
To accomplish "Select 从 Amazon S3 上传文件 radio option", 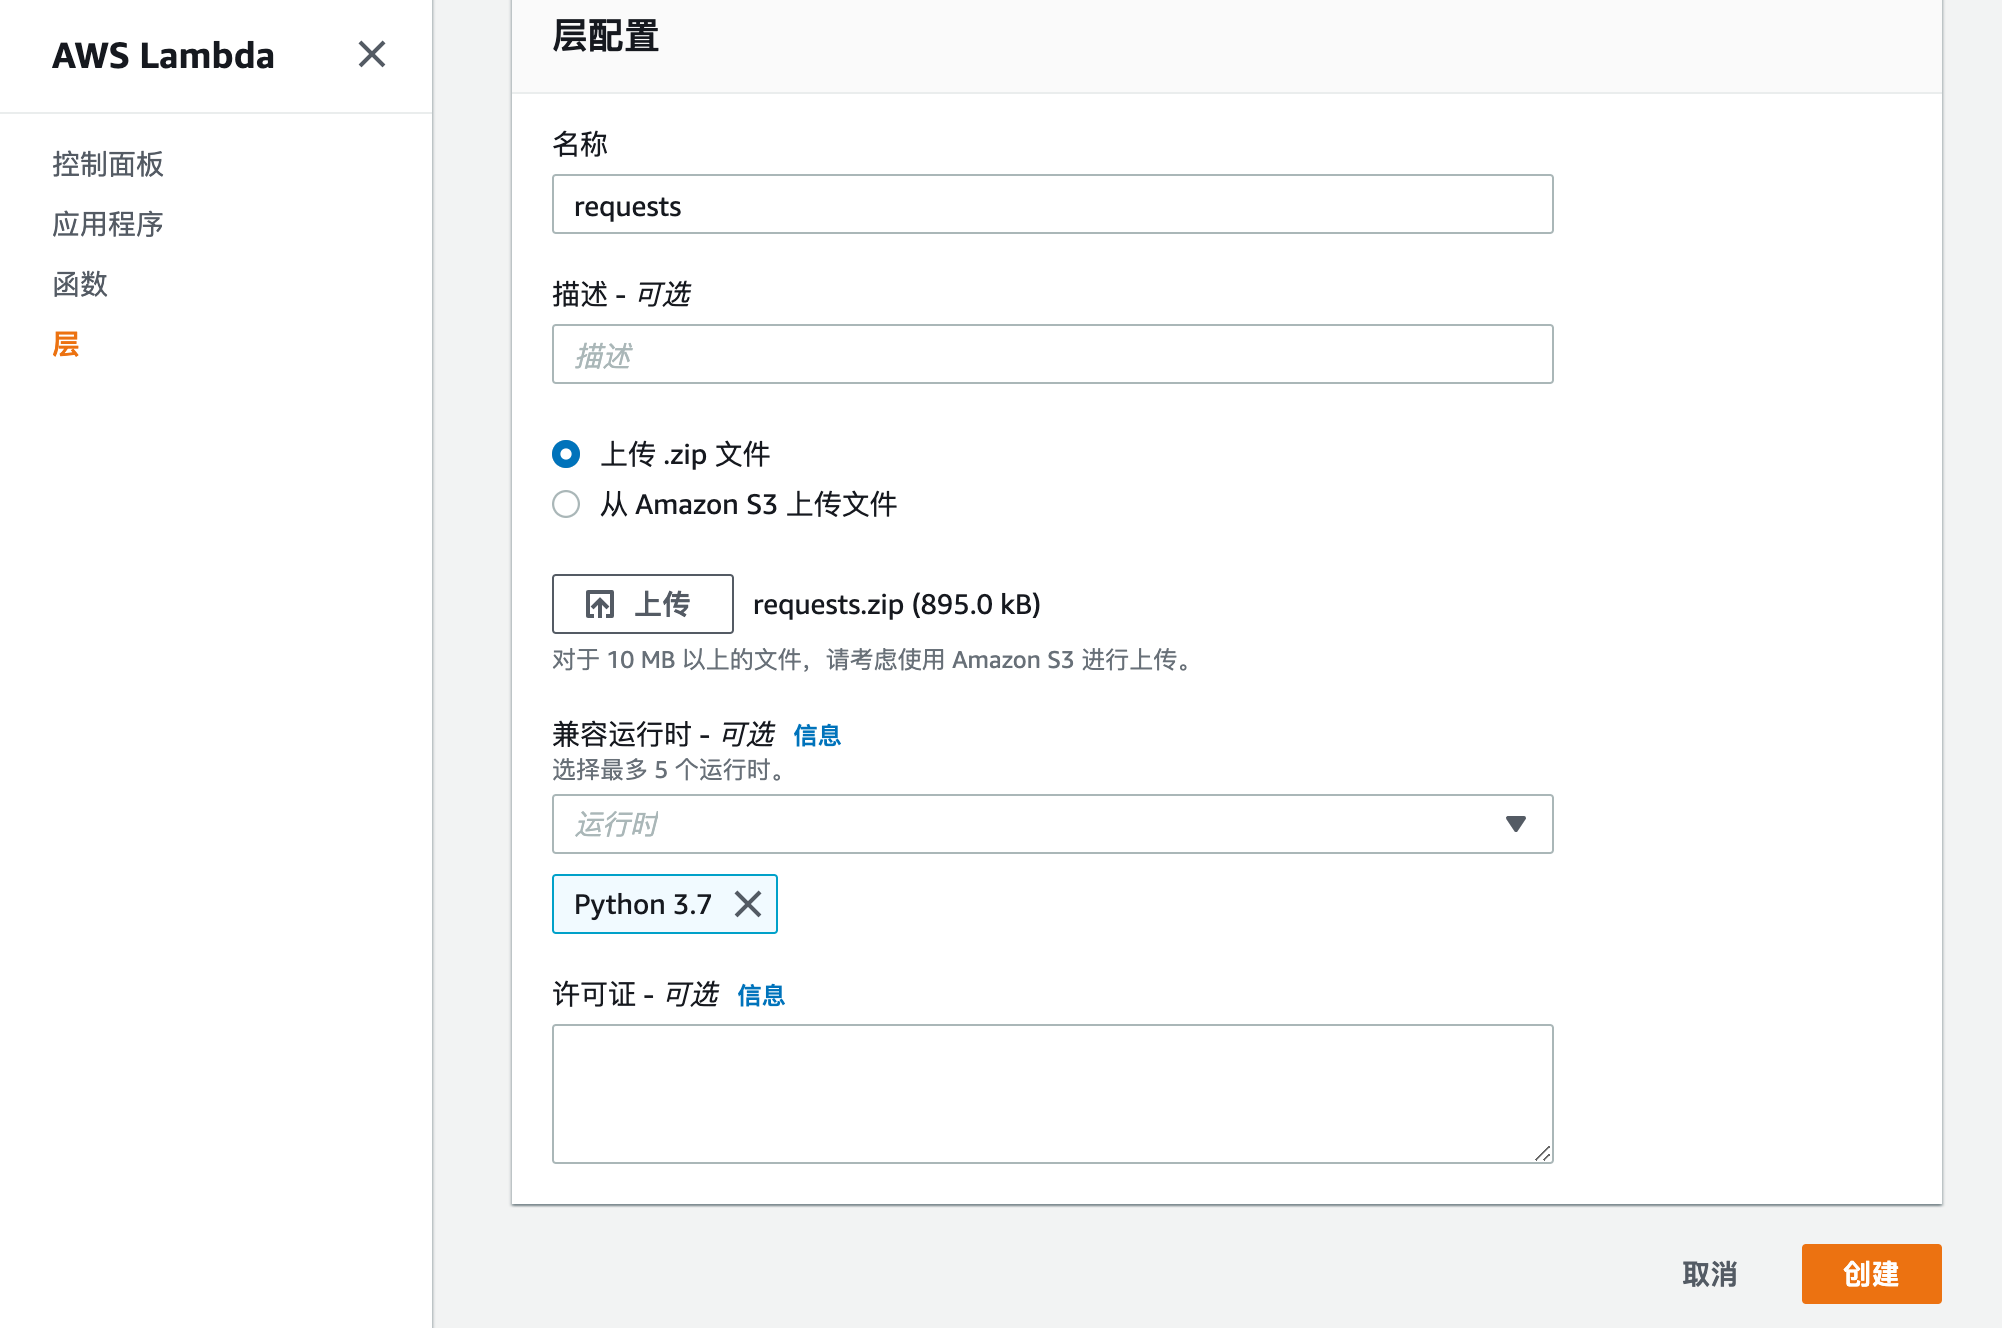I will 566,504.
